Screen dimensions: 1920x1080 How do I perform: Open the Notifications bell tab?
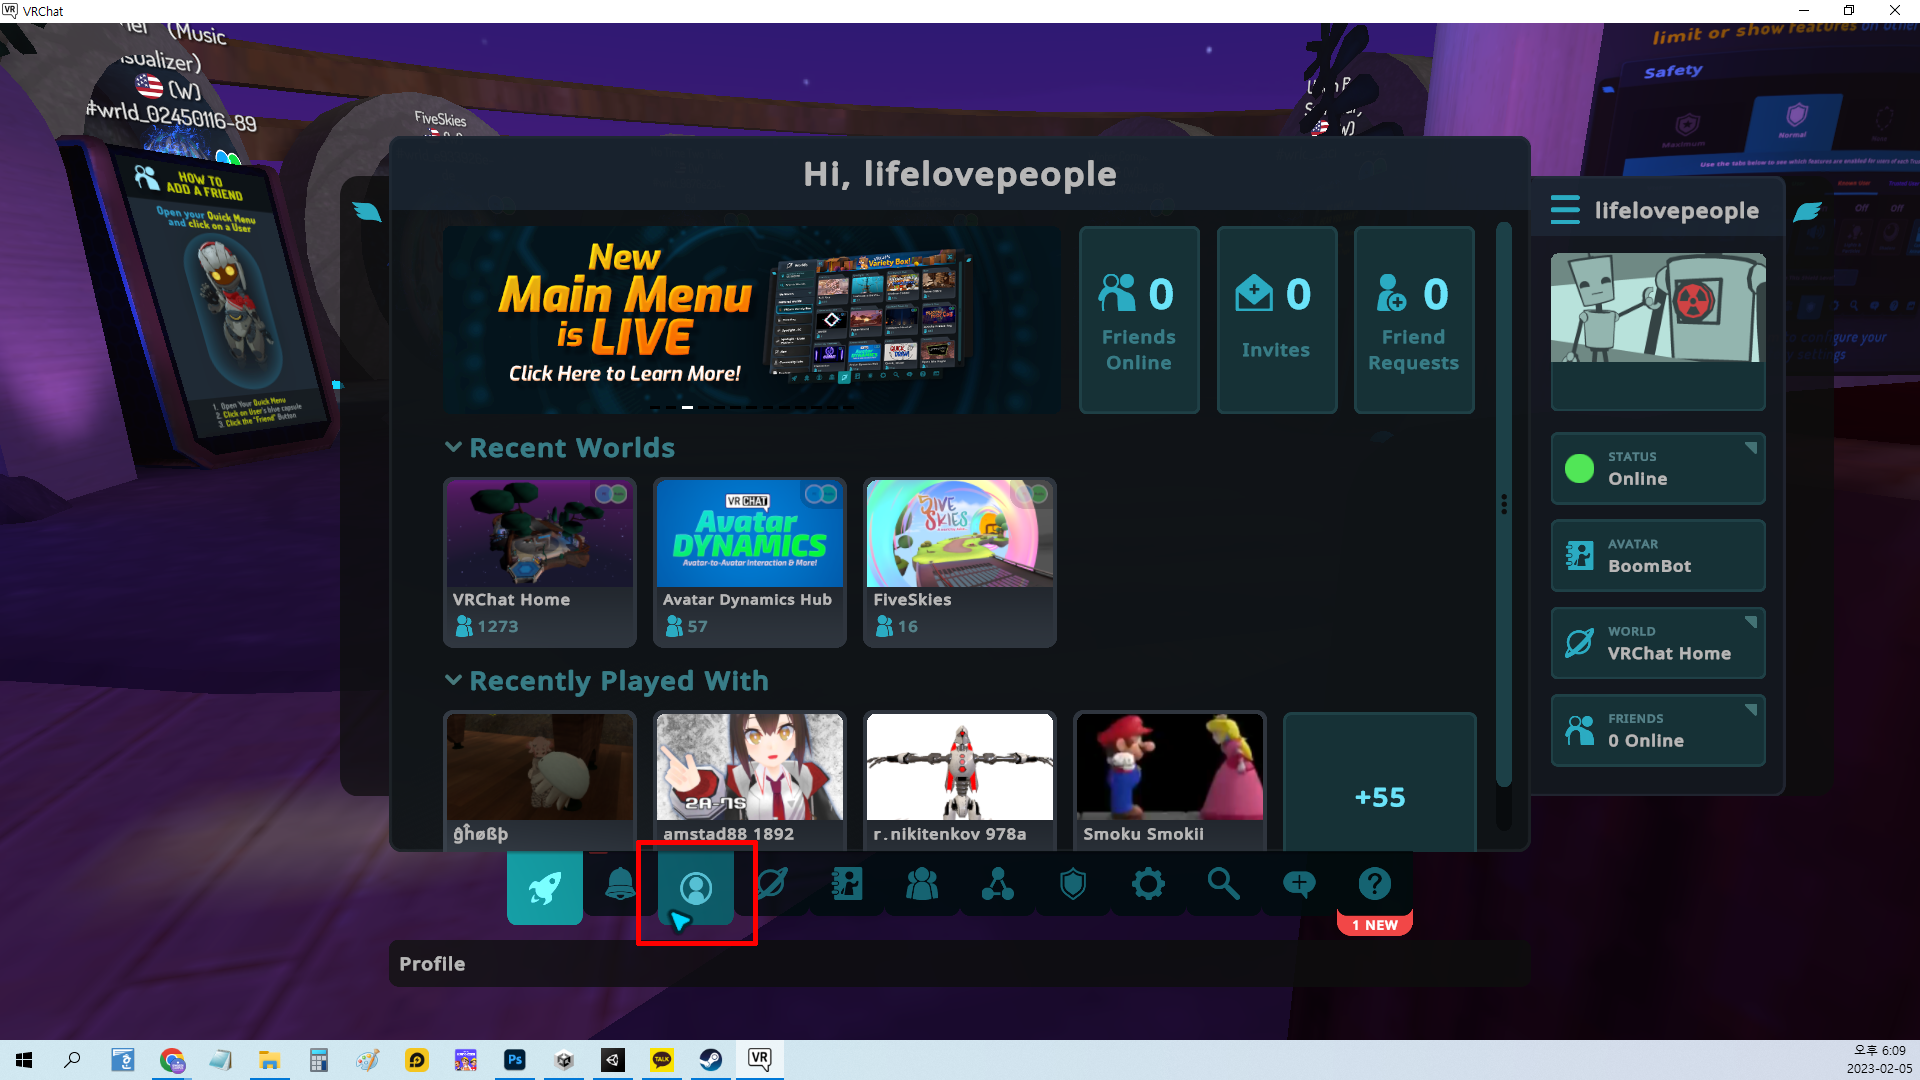click(620, 885)
